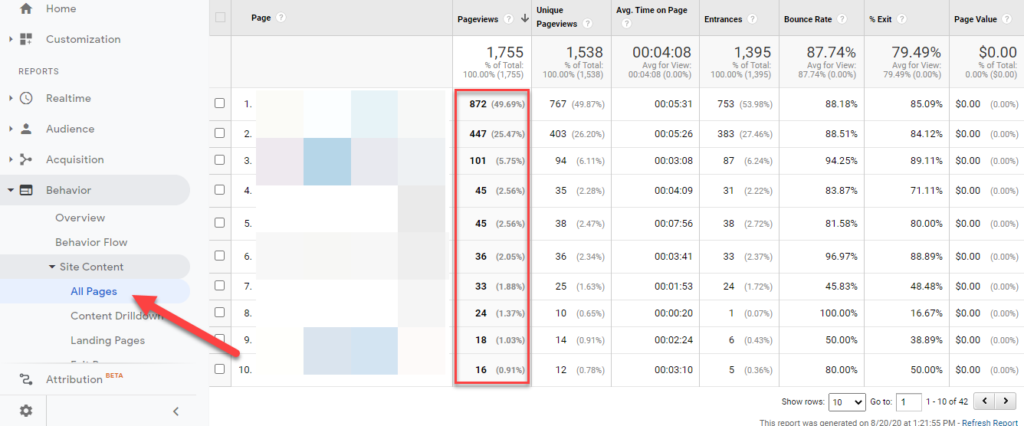1024x426 pixels.
Task: Open Admin settings gear icon
Action: coord(26,410)
